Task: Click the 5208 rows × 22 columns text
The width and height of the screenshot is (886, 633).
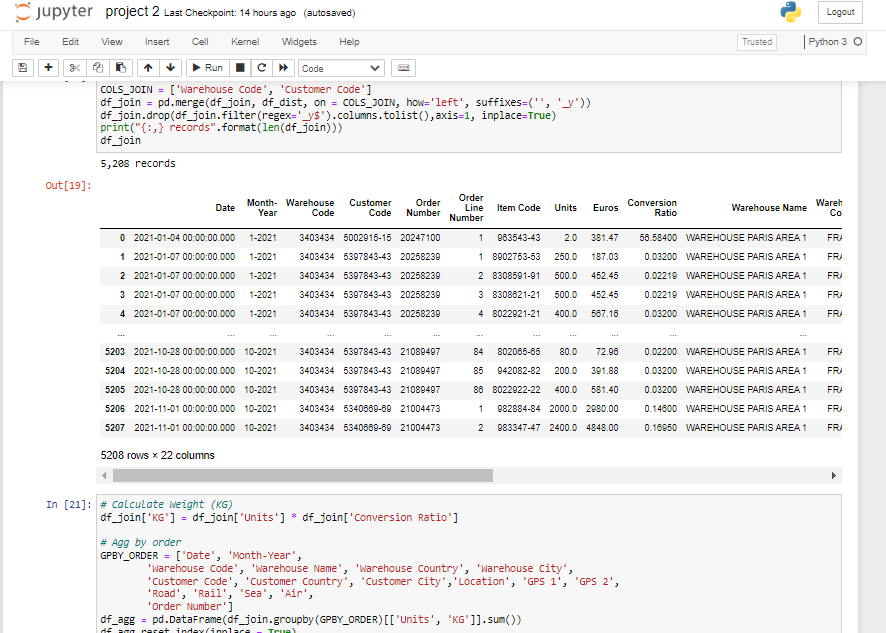Action: [x=158, y=456]
